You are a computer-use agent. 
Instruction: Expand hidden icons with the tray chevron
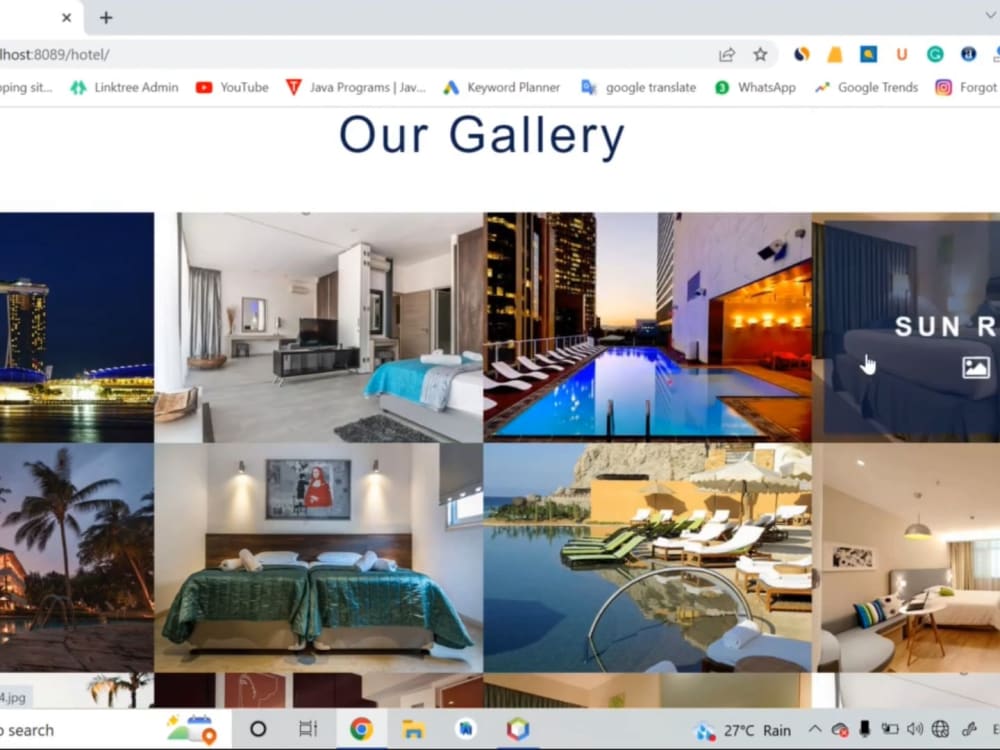point(814,730)
